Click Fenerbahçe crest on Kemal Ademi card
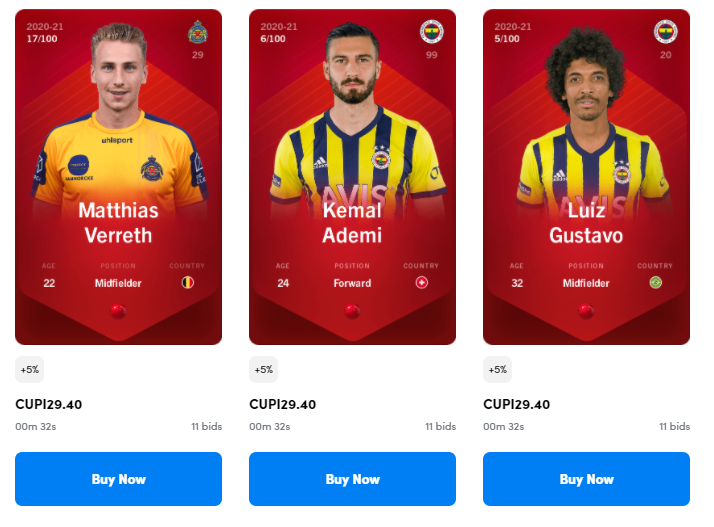The image size is (714, 527). click(x=431, y=31)
